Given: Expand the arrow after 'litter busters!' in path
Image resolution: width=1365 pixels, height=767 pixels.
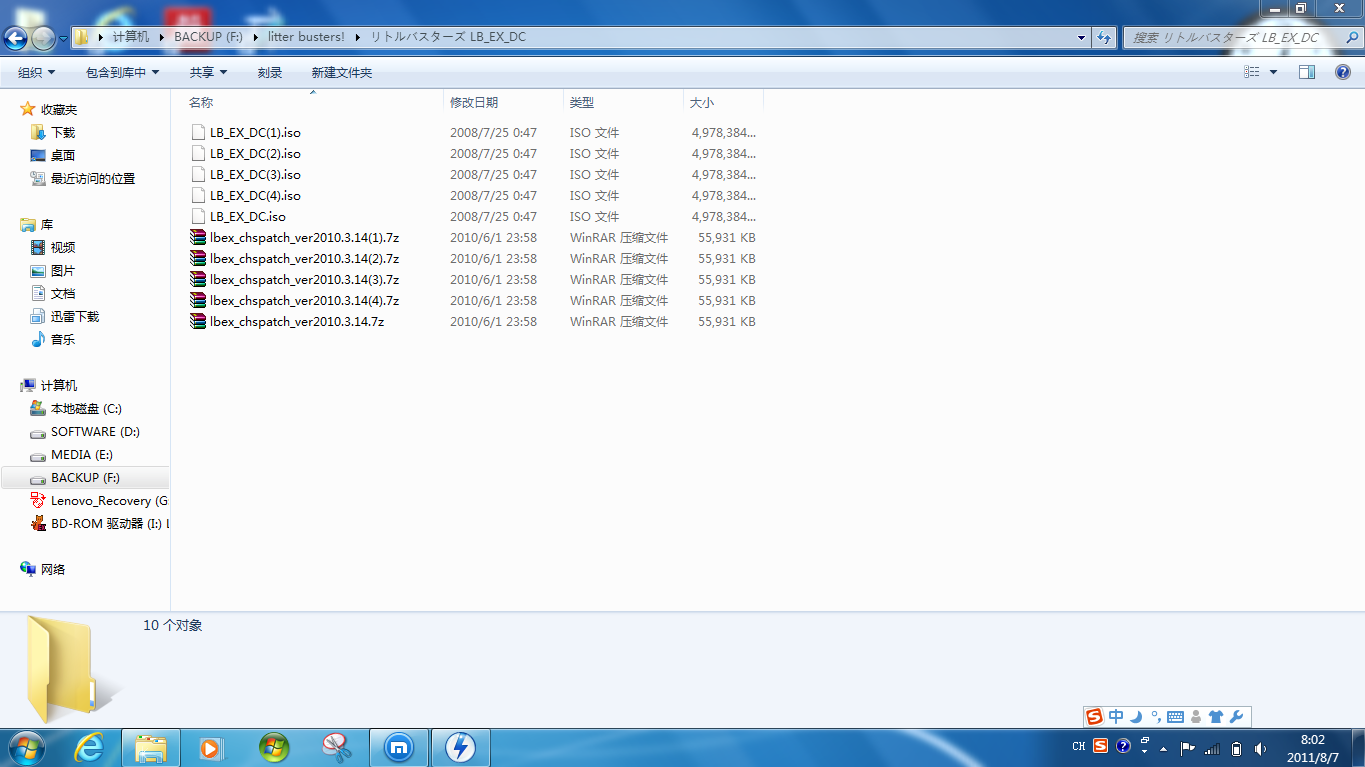Looking at the screenshot, I should pos(358,37).
